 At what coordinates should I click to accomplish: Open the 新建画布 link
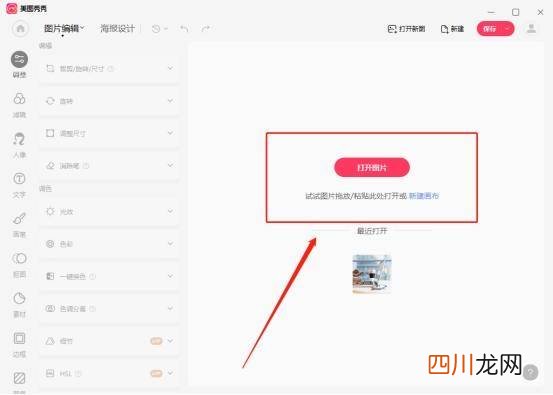[x=424, y=196]
